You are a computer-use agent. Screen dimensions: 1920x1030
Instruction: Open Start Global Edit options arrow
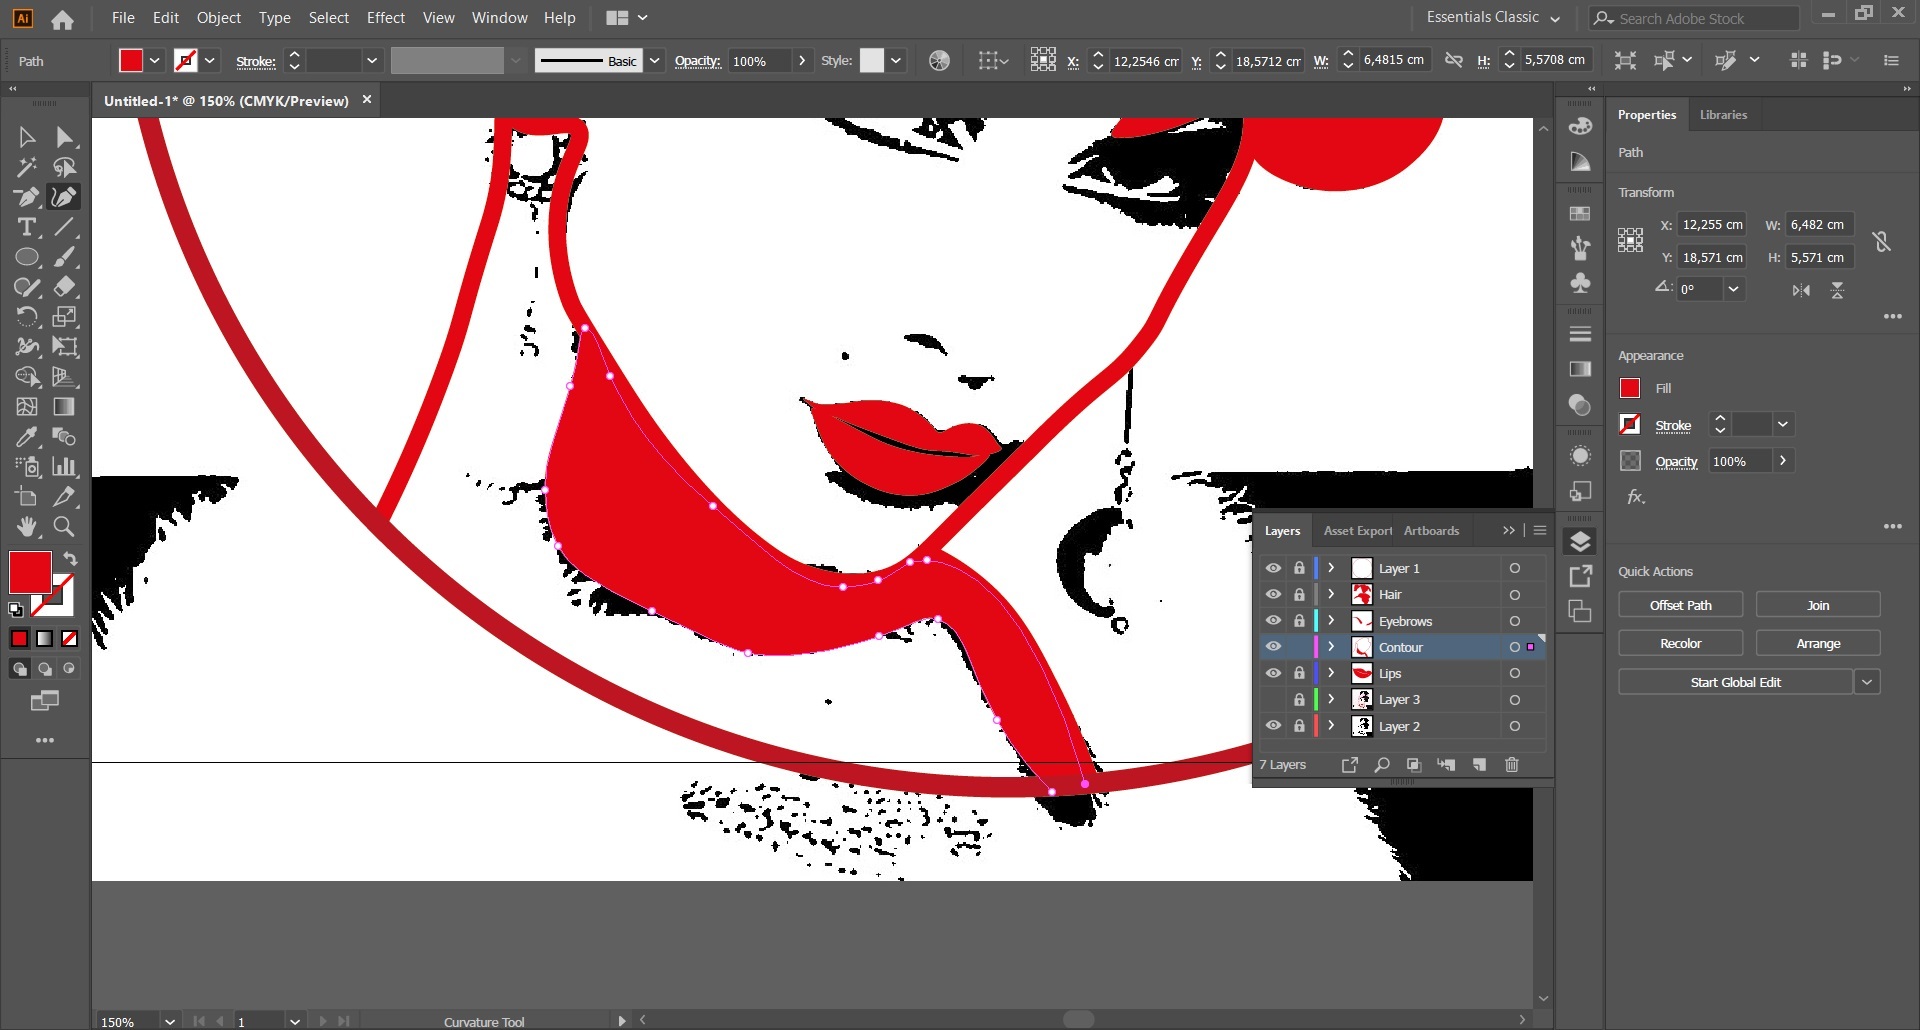[x=1867, y=682]
